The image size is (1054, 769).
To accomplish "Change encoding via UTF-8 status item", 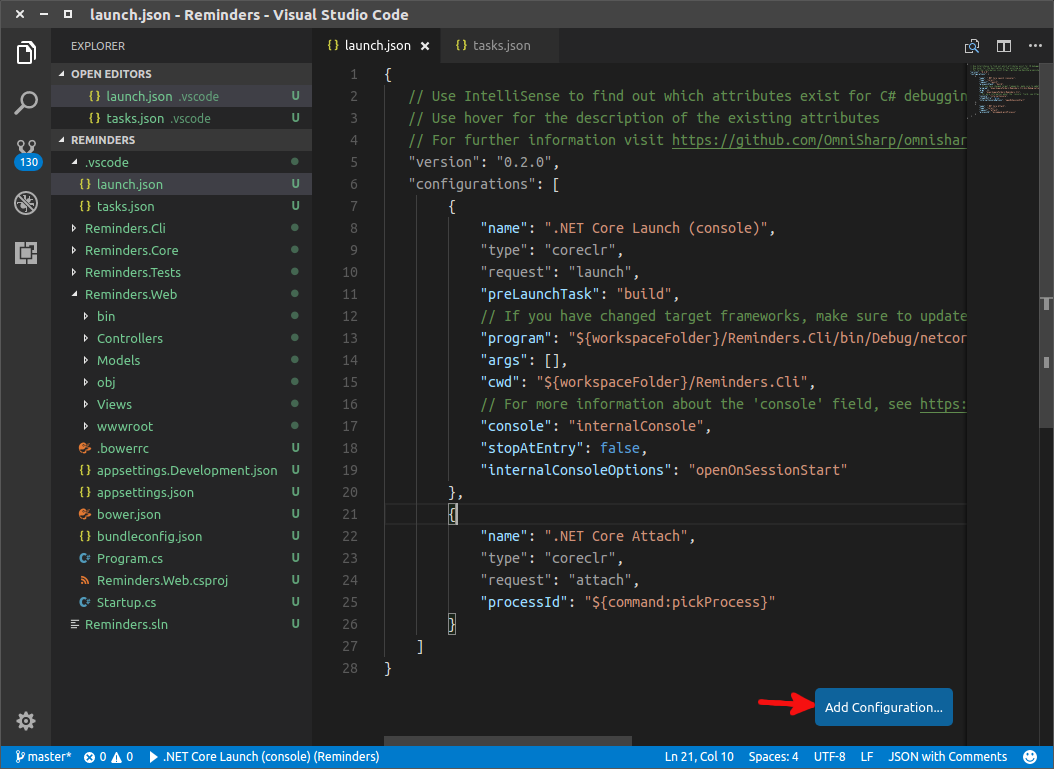I will [829, 757].
